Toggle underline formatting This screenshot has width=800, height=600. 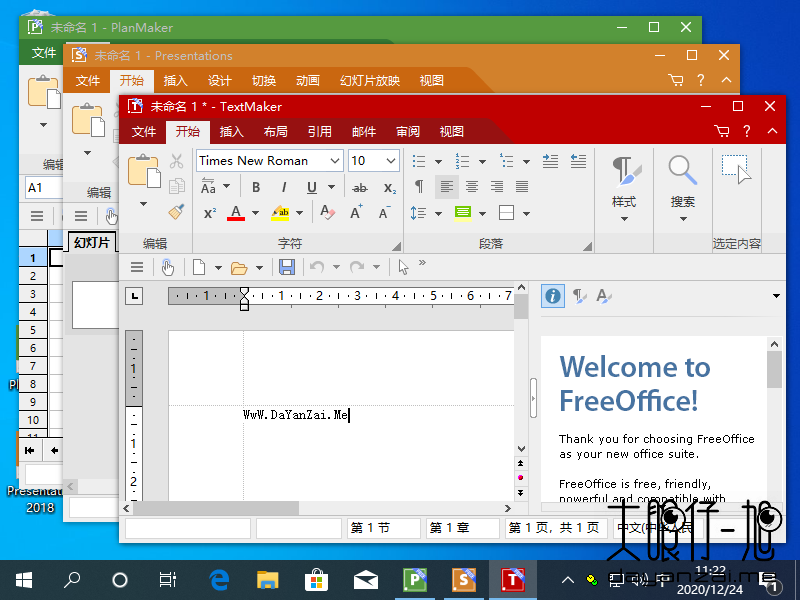point(312,187)
